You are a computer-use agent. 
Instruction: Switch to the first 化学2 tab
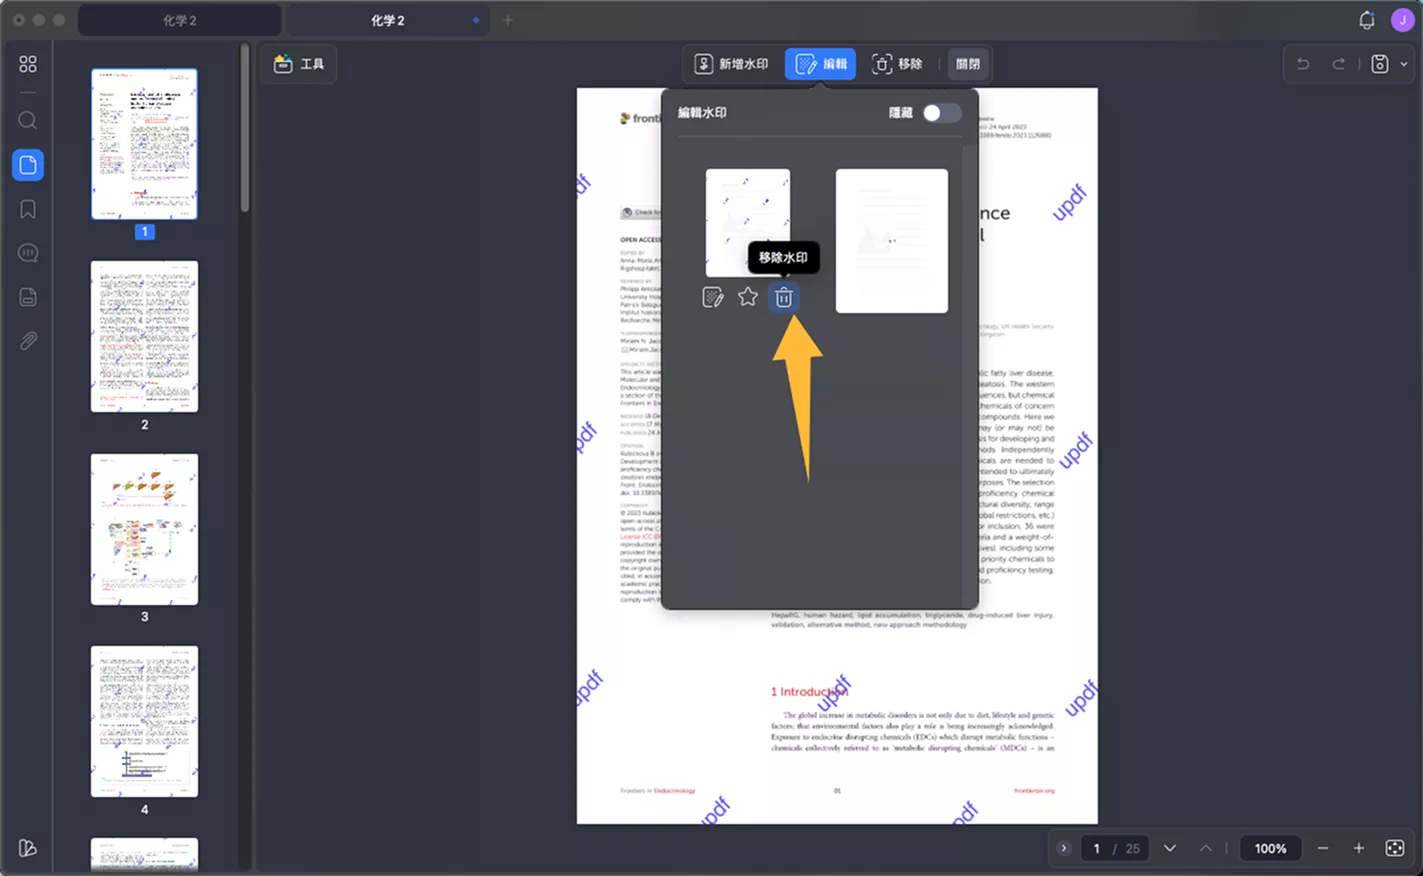(180, 20)
